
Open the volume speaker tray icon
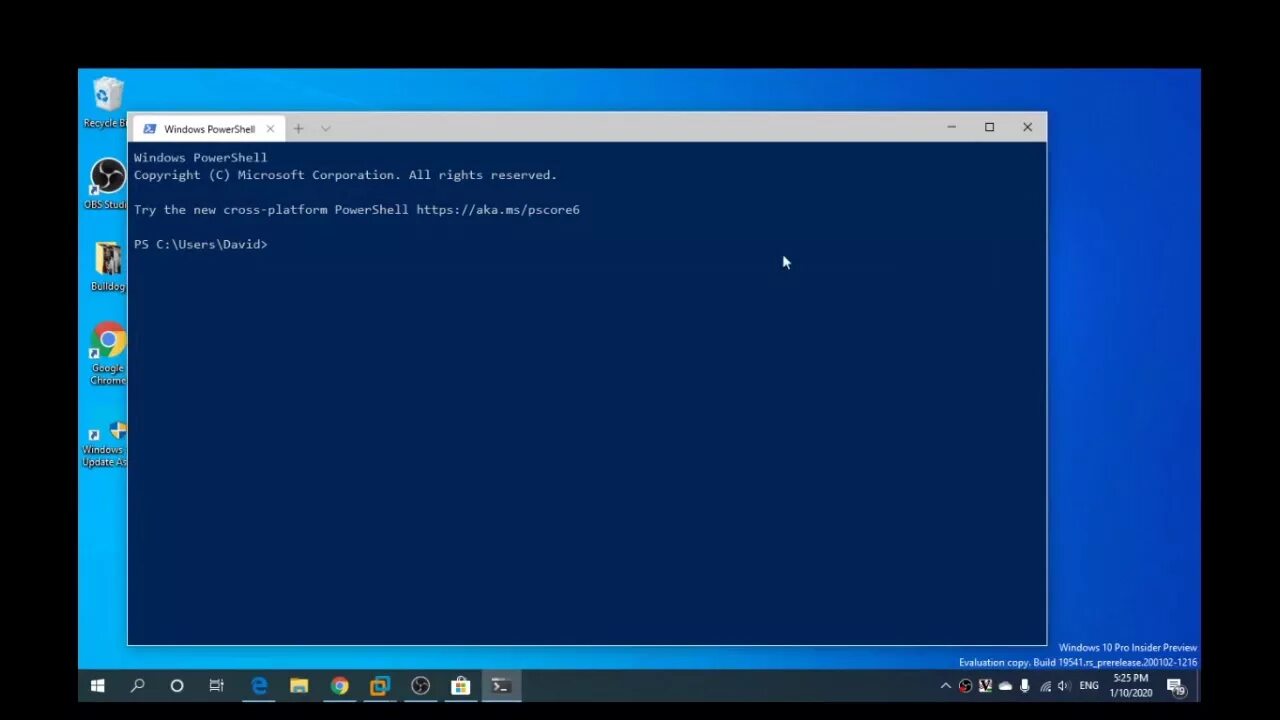1064,686
